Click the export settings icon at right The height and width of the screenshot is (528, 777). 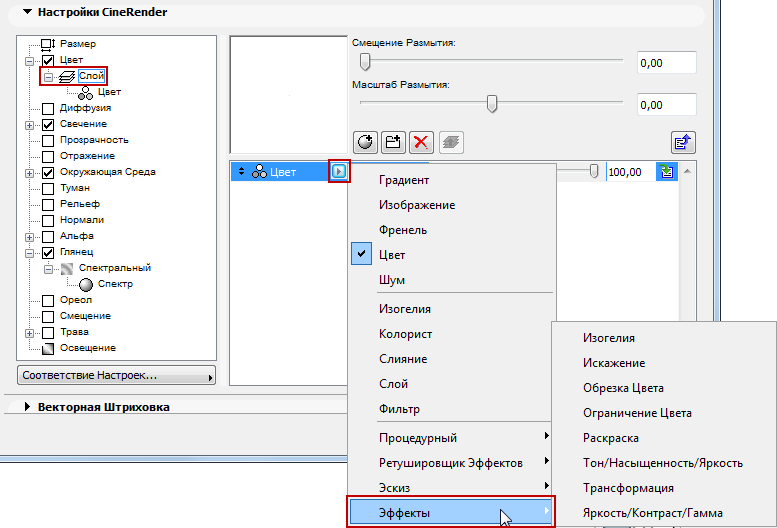683,143
